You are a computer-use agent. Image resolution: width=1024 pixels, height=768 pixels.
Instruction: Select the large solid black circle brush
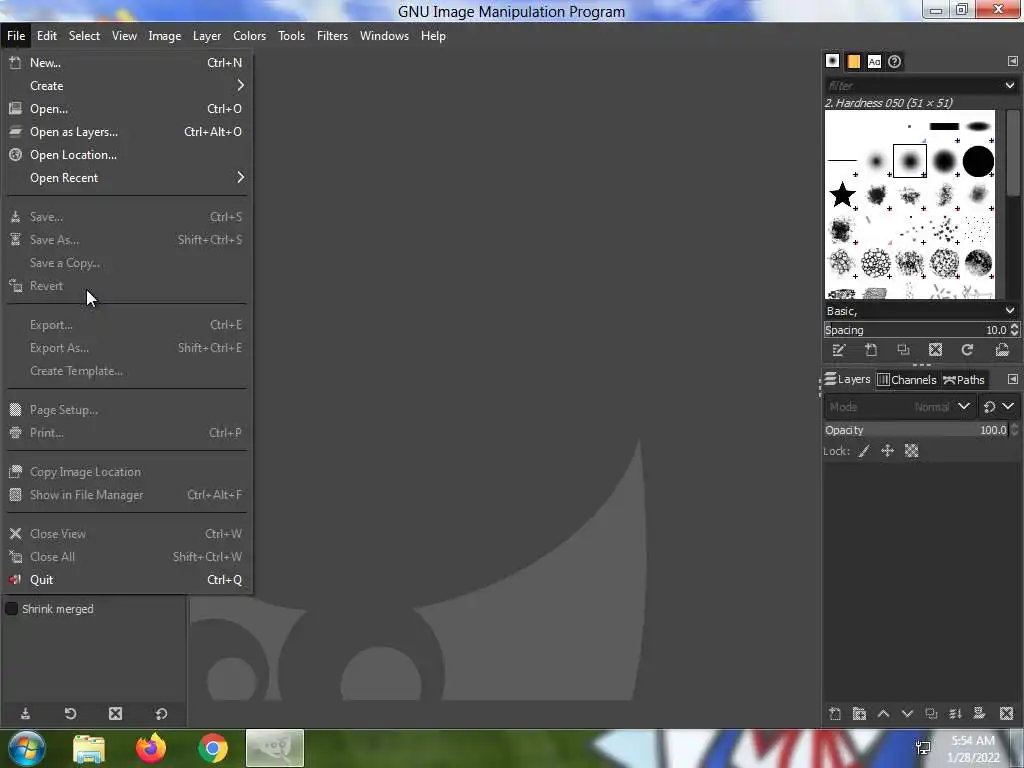[978, 161]
